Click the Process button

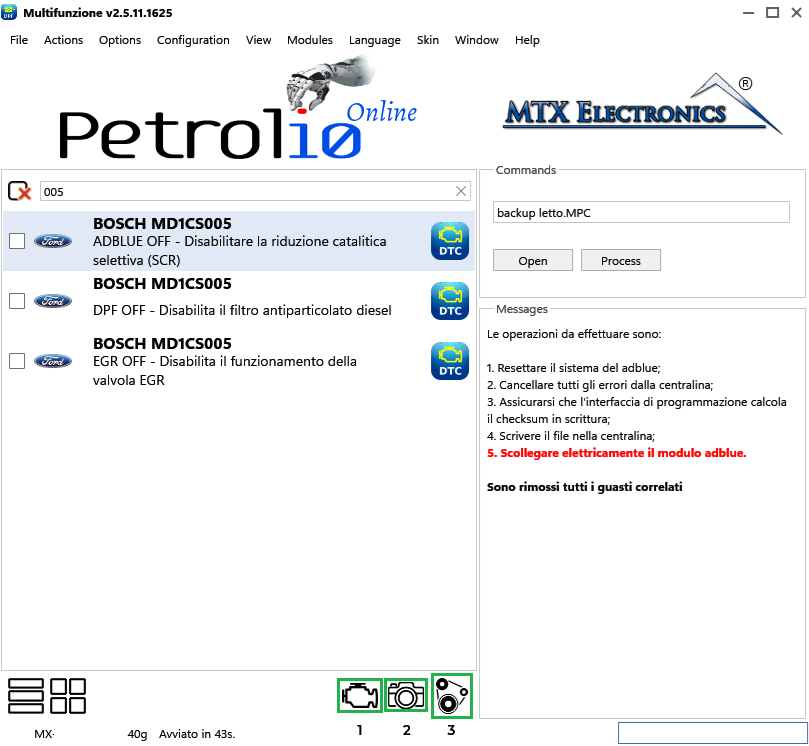tap(621, 261)
